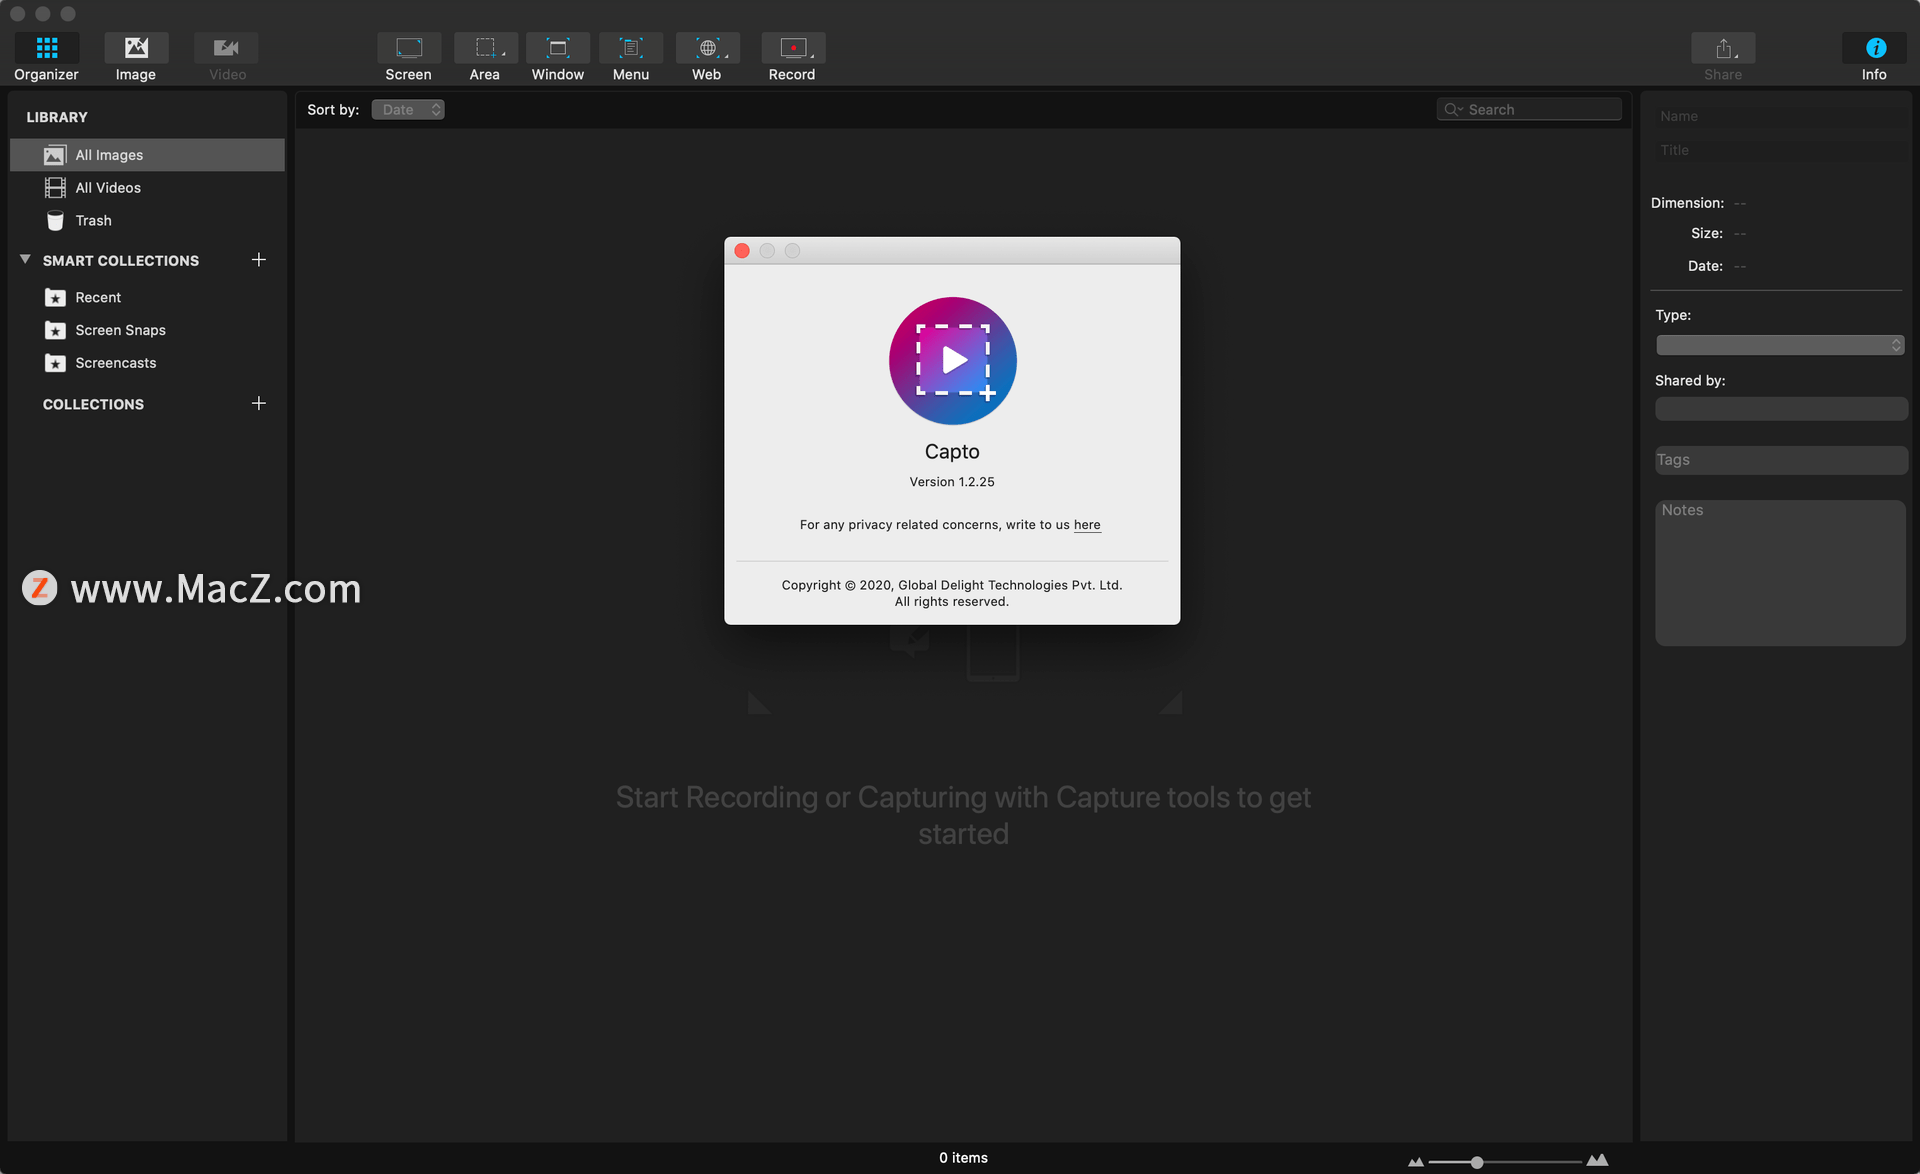The image size is (1920, 1174).
Task: Close the About Capto dialog
Action: click(x=742, y=251)
